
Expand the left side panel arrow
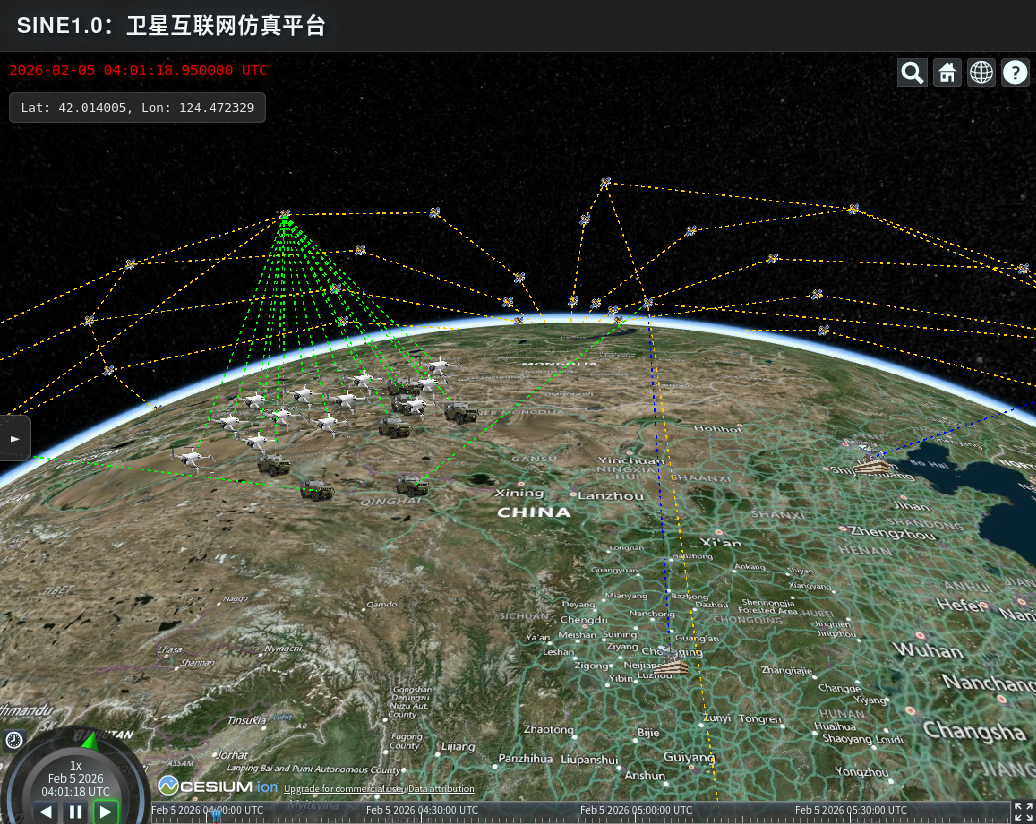(x=15, y=438)
